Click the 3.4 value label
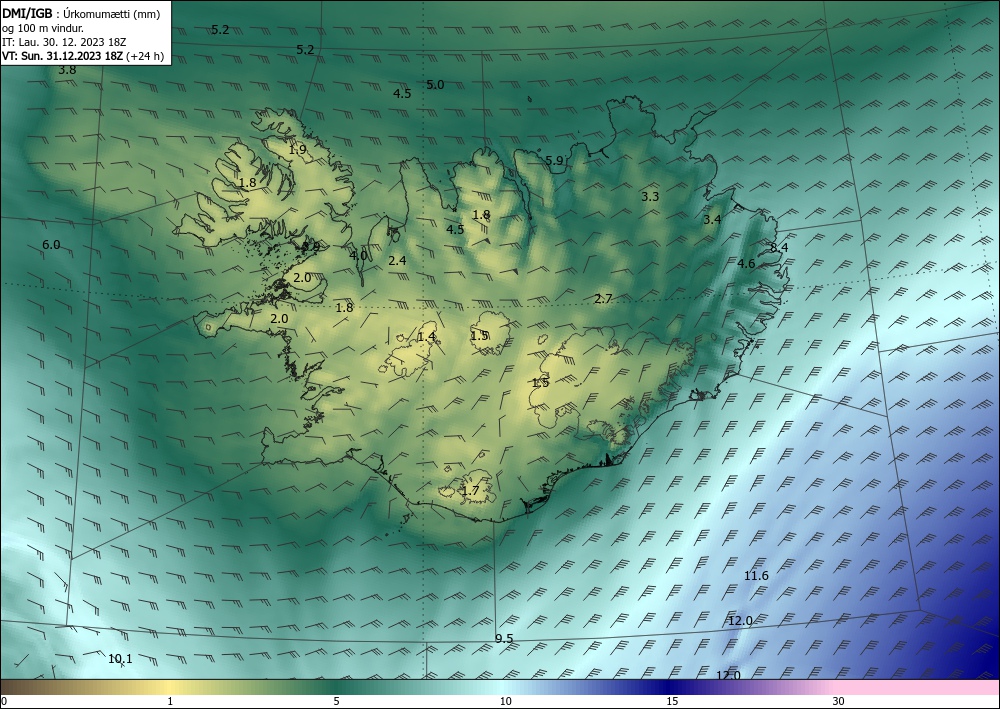 (x=712, y=219)
